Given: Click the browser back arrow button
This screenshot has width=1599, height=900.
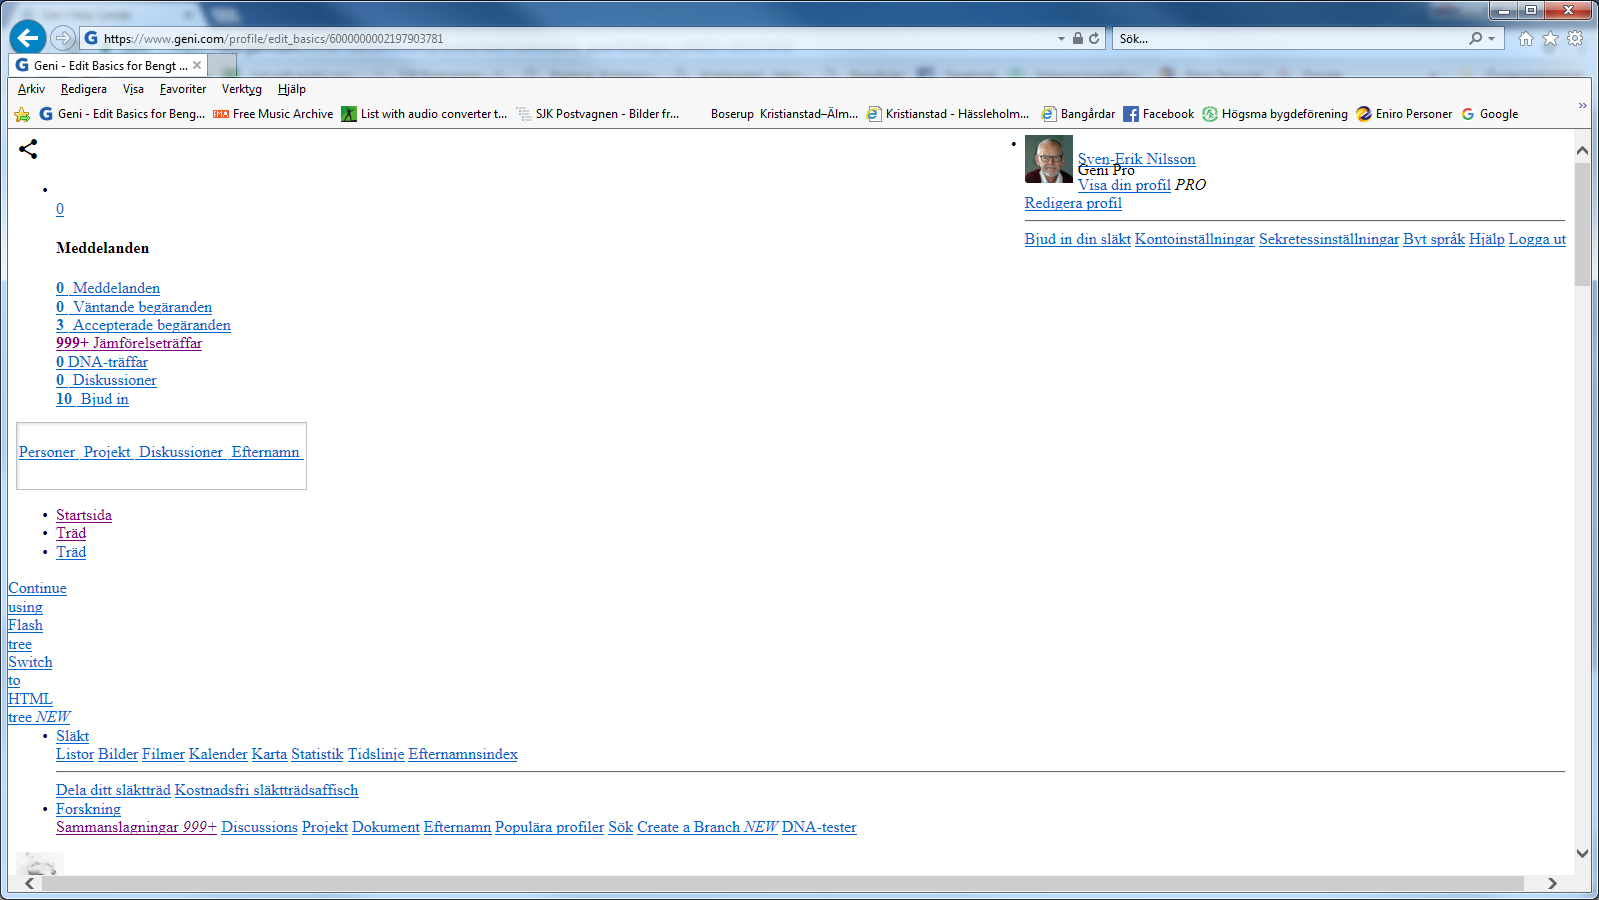Looking at the screenshot, I should tap(28, 38).
